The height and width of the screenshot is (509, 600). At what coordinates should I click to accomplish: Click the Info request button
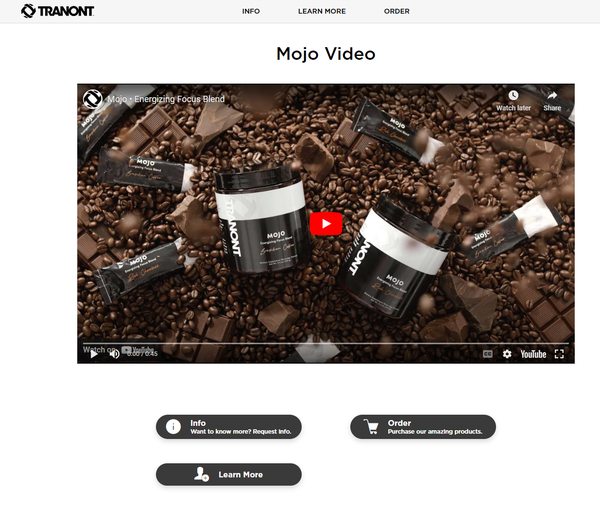[229, 427]
